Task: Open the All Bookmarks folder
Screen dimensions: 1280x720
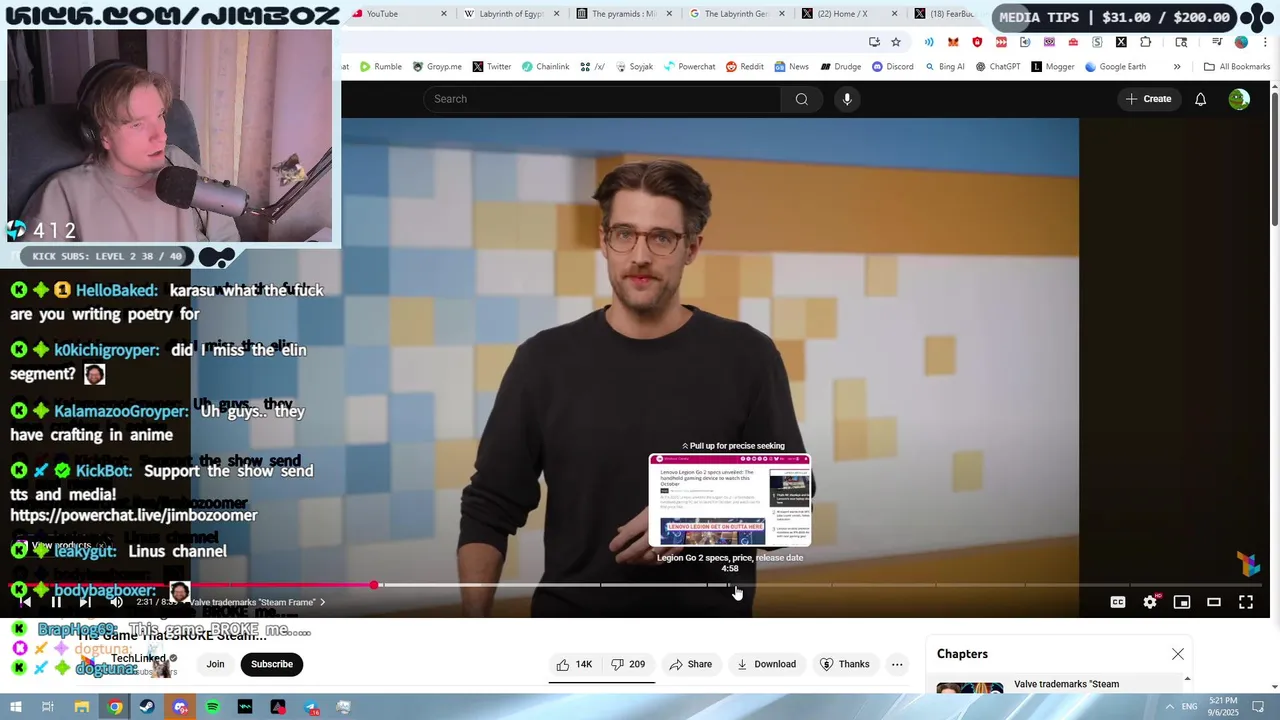Action: 1236,67
